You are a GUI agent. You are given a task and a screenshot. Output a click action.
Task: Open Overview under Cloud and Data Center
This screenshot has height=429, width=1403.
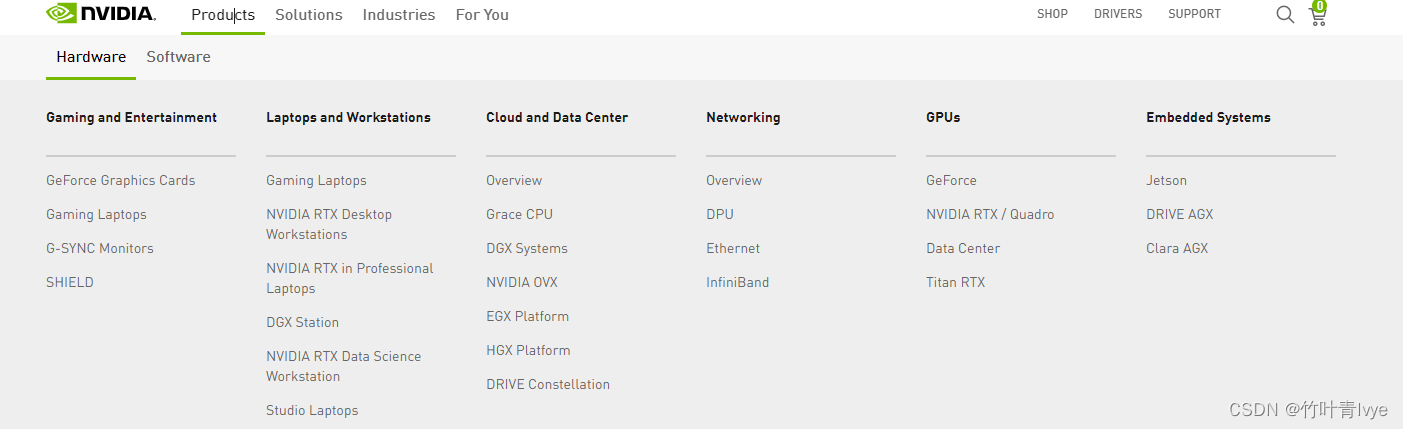[514, 181]
